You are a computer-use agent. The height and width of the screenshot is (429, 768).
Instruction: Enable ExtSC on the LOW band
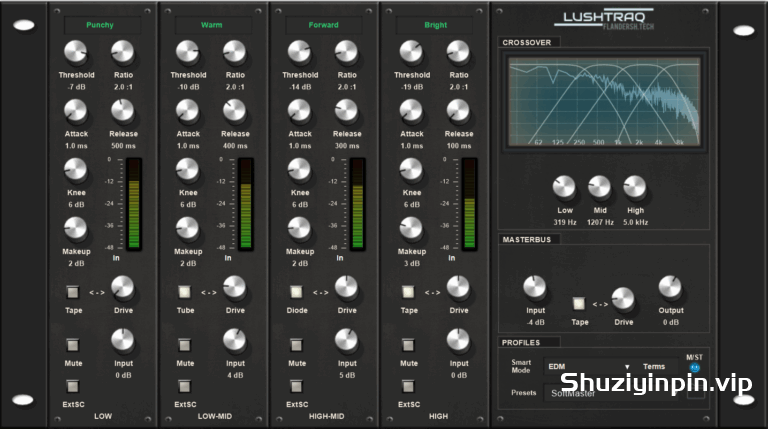coord(72,386)
